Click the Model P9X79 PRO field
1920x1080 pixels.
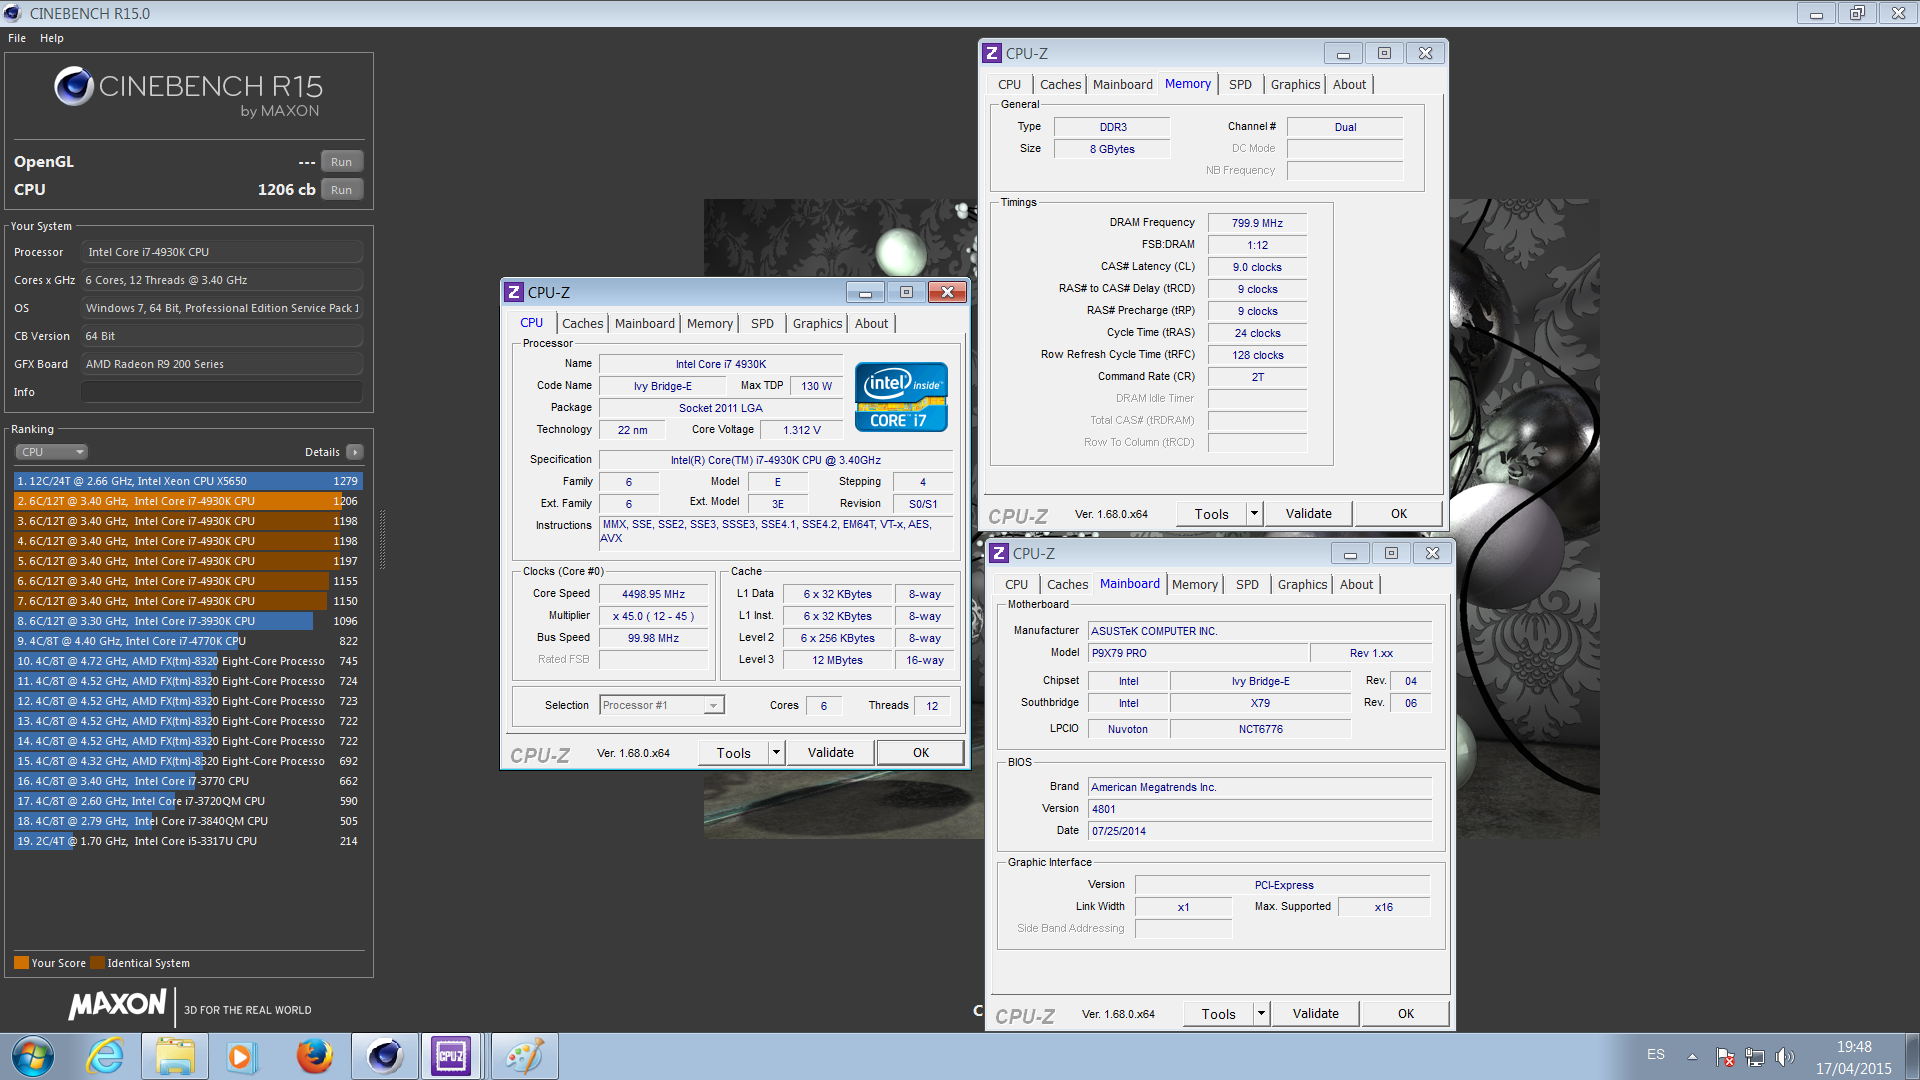pyautogui.click(x=1198, y=653)
